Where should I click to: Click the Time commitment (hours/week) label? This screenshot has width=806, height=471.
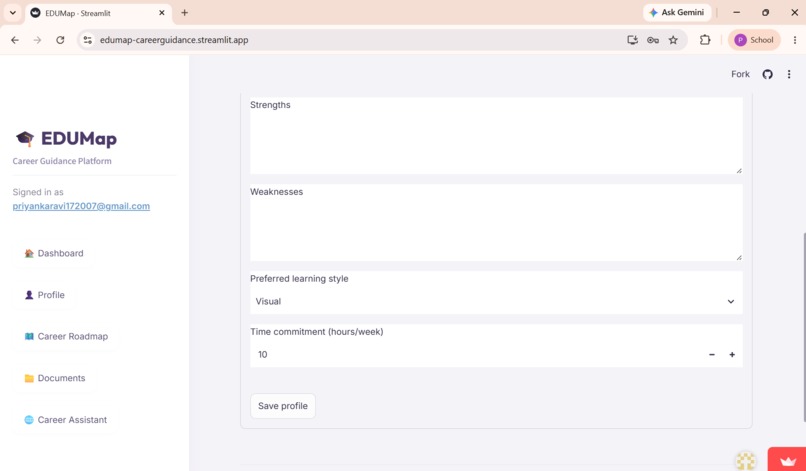pyautogui.click(x=317, y=332)
